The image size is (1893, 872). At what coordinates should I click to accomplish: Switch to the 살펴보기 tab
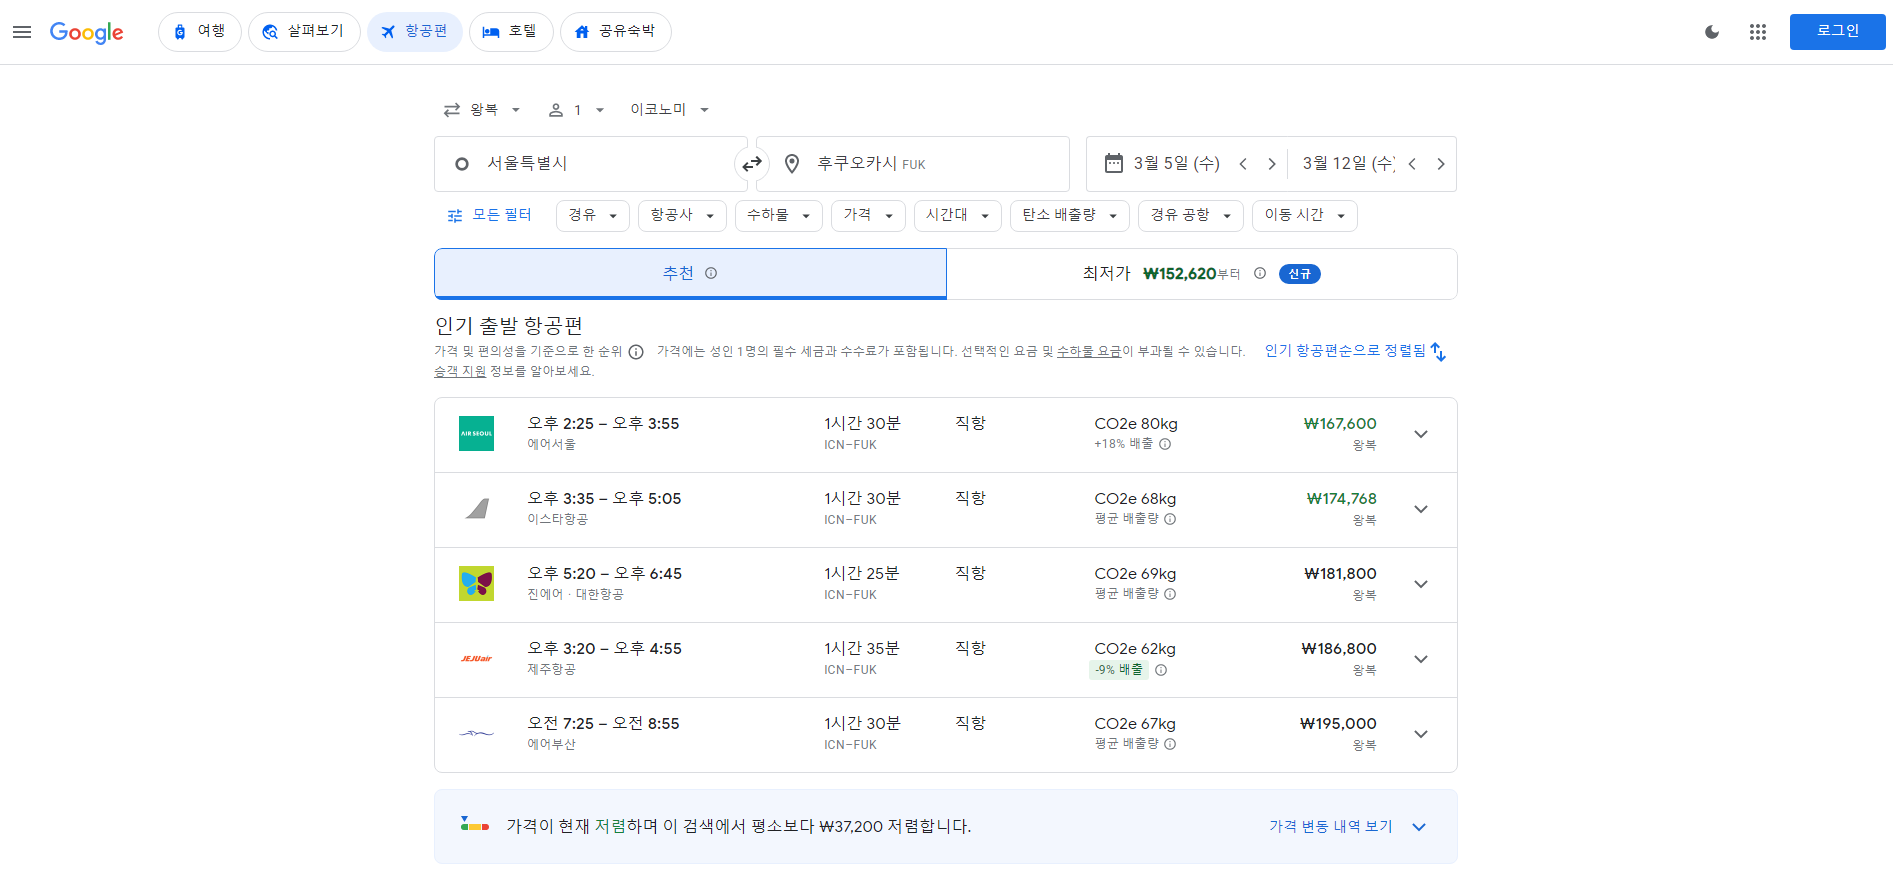point(304,32)
